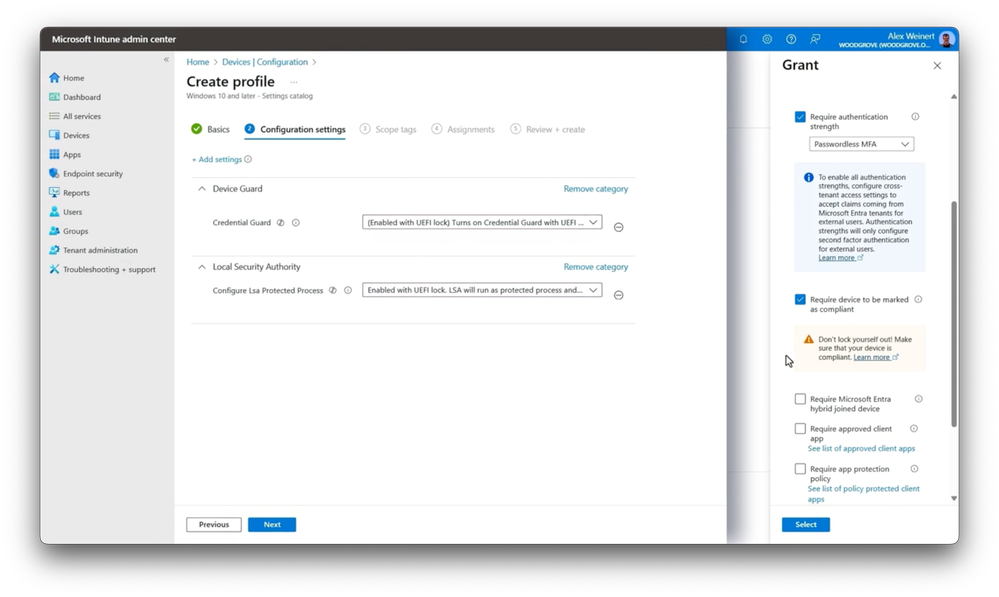Remove the Credential Guard setting
This screenshot has height=597, width=999.
pyautogui.click(x=618, y=227)
